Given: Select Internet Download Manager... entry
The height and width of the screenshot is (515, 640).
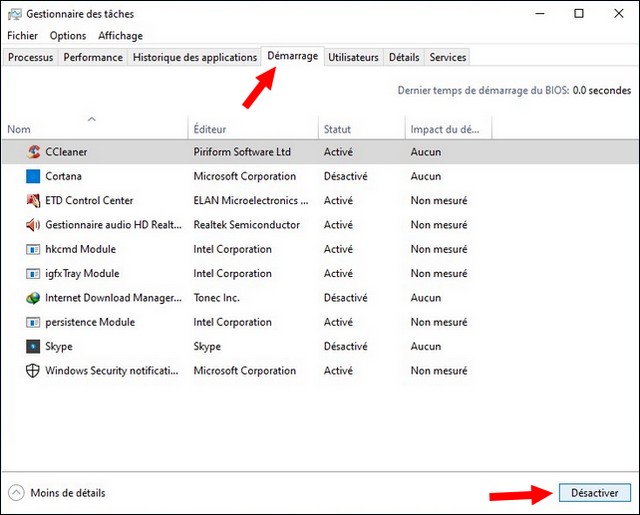Looking at the screenshot, I should [113, 298].
